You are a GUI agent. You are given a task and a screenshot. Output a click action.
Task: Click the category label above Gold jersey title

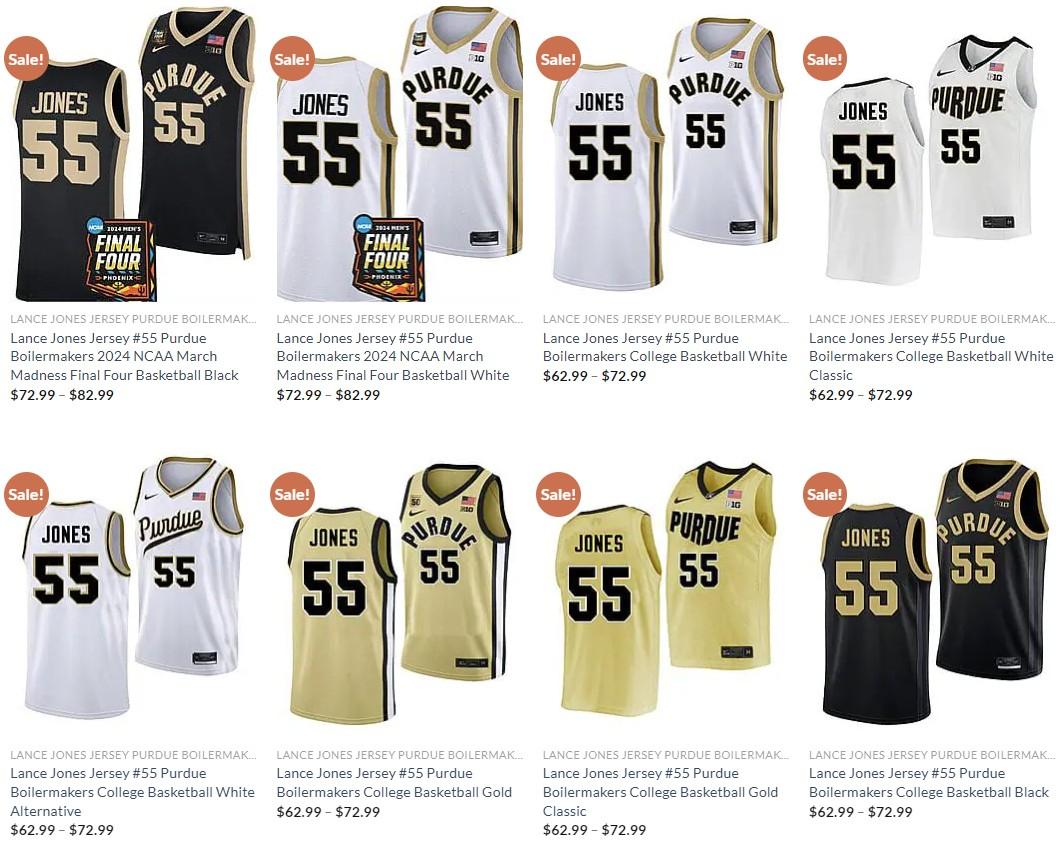point(399,754)
